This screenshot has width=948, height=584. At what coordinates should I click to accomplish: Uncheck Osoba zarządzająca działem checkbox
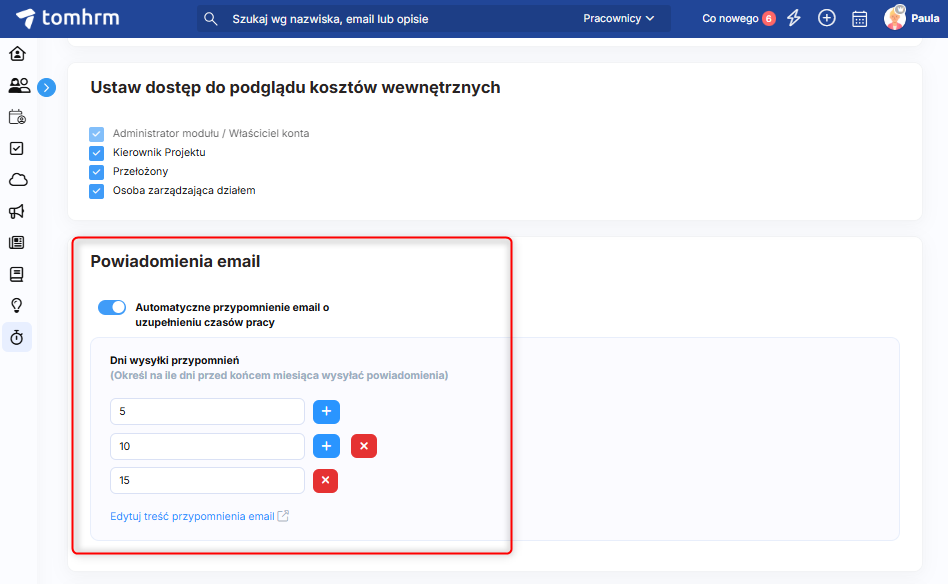pos(97,191)
